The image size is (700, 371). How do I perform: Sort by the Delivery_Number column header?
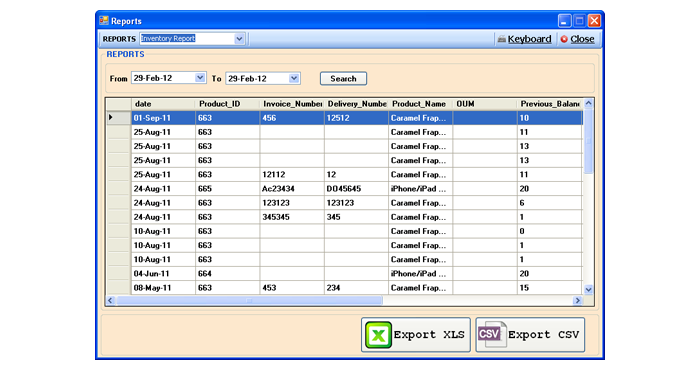pos(356,104)
